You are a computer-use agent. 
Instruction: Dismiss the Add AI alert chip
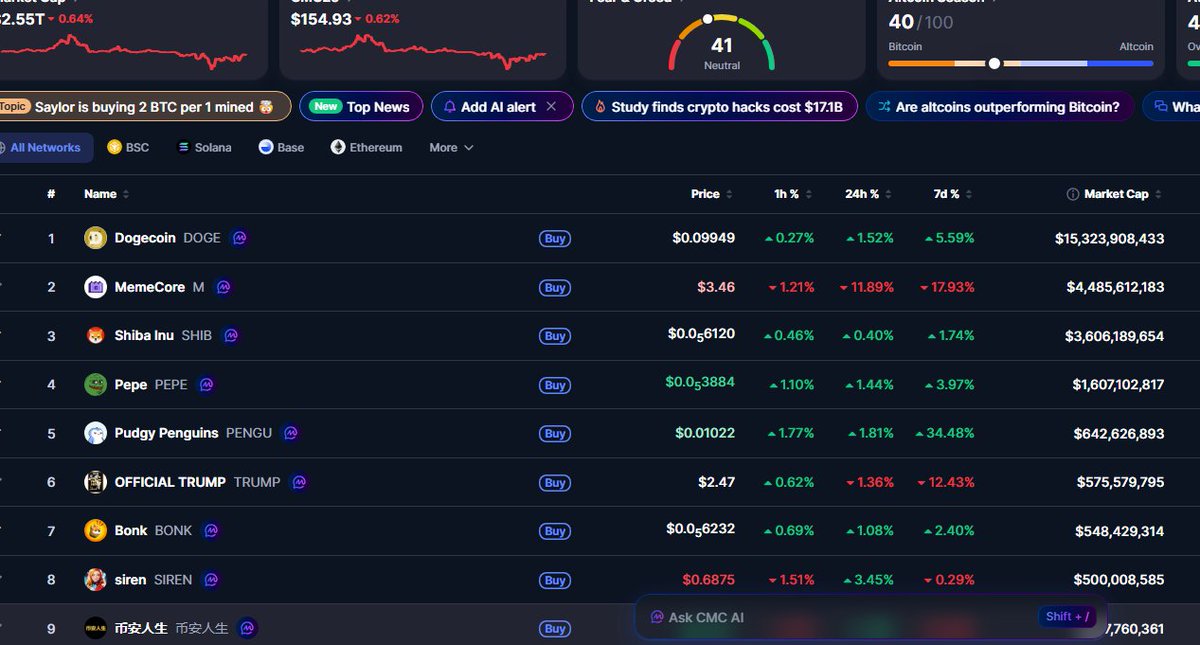coord(551,107)
